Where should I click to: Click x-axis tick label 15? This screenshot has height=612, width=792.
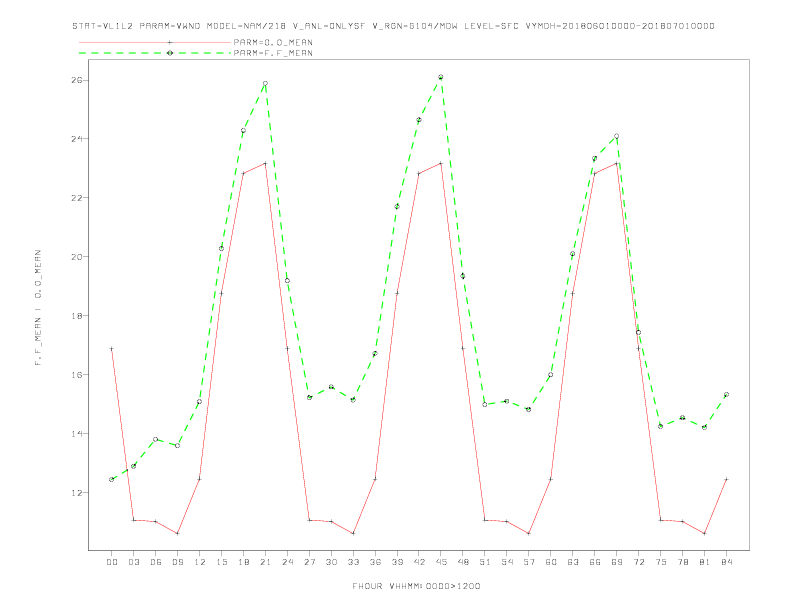coord(221,562)
